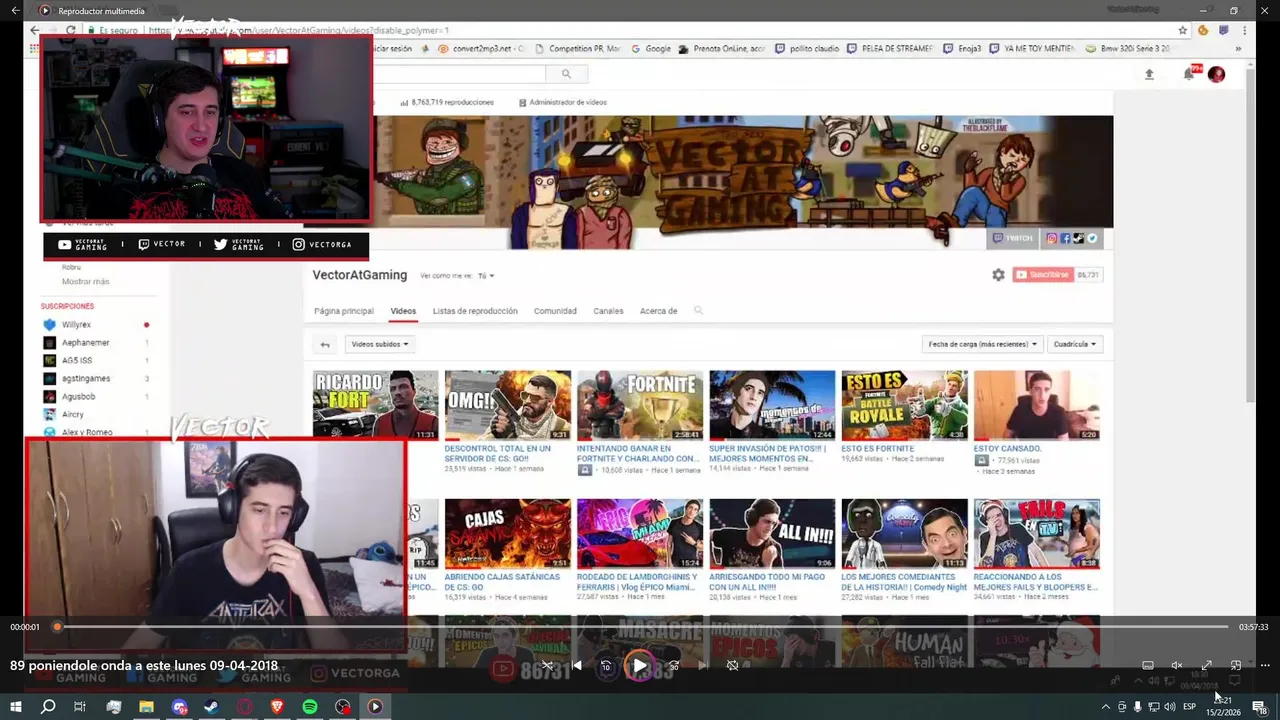Image resolution: width=1280 pixels, height=720 pixels.
Task: Open the player's more options menu
Action: pos(1265,665)
